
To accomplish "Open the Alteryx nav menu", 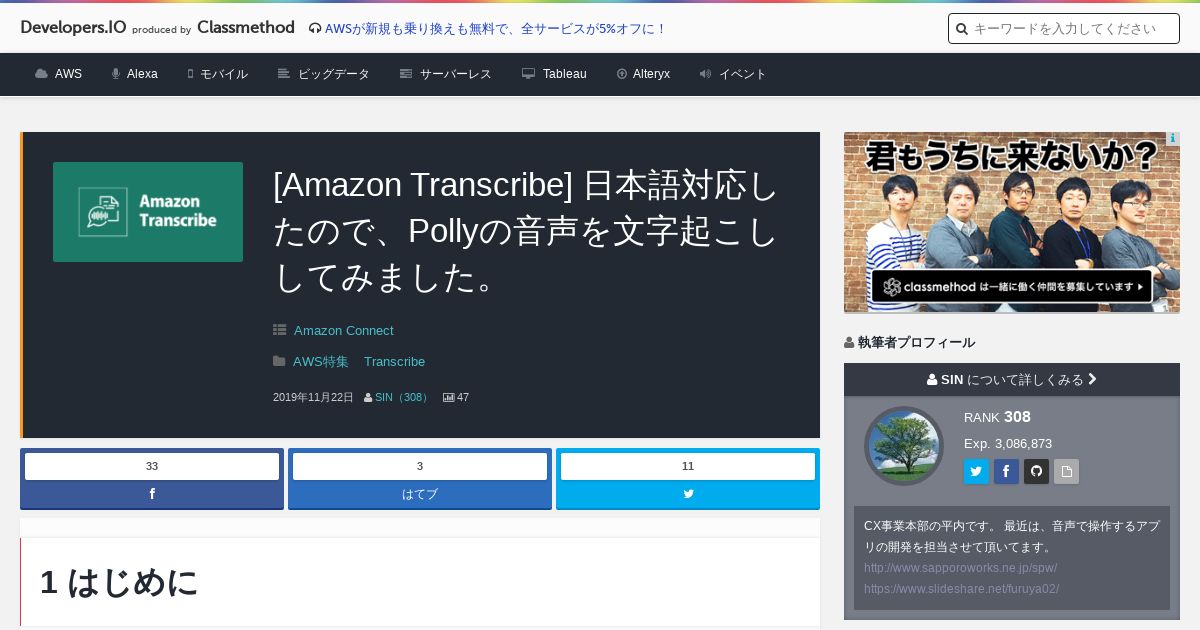I will point(643,74).
